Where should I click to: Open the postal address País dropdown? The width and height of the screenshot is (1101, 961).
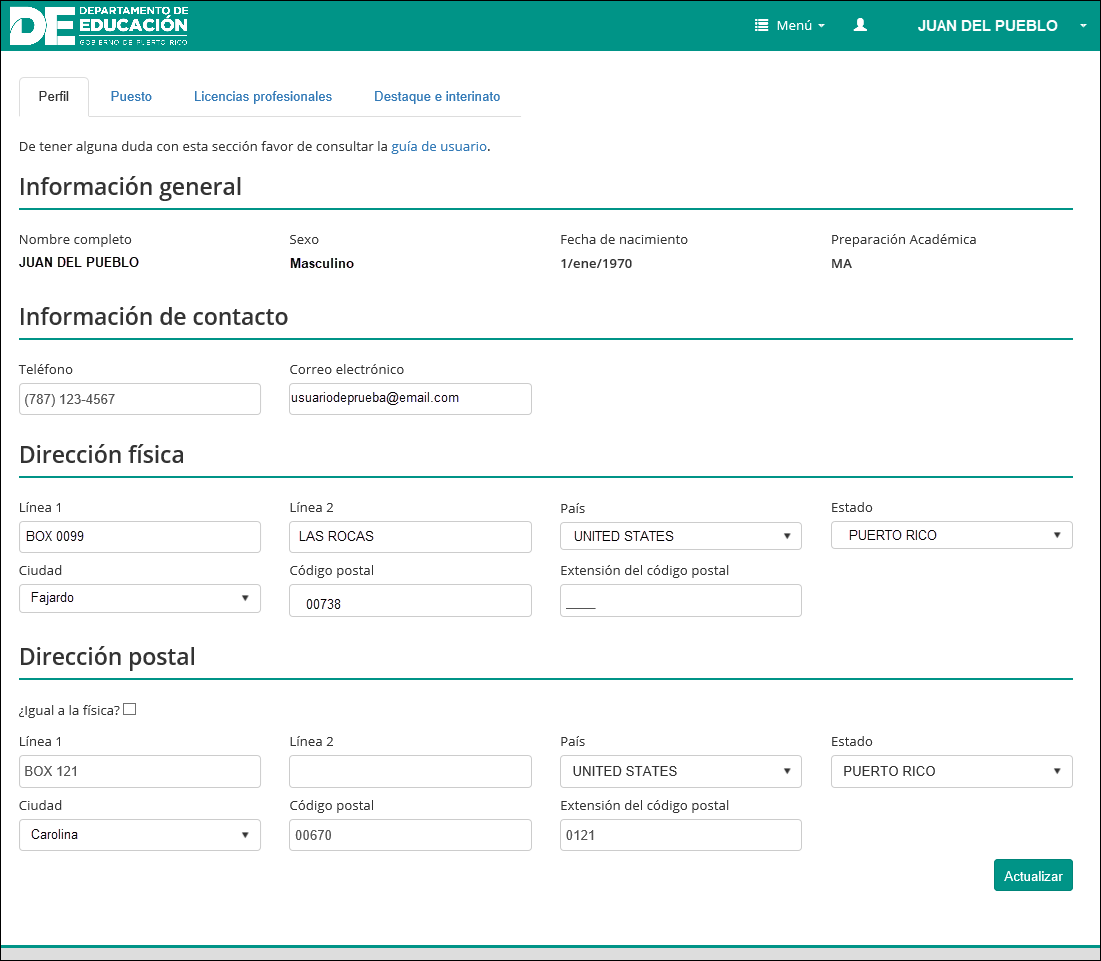[680, 771]
